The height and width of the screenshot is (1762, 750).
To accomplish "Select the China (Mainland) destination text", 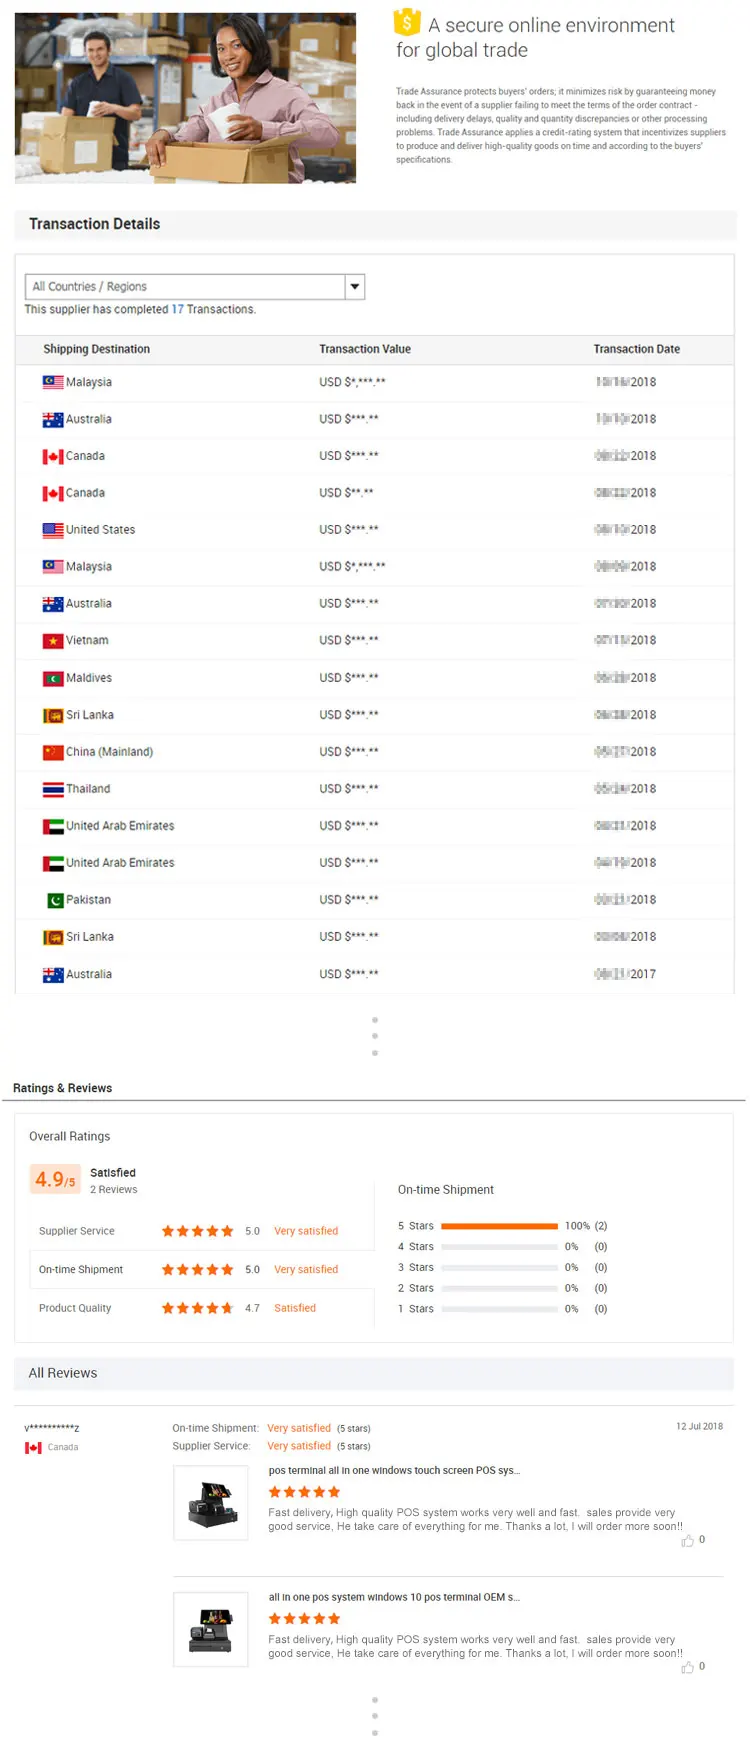I will pos(109,752).
